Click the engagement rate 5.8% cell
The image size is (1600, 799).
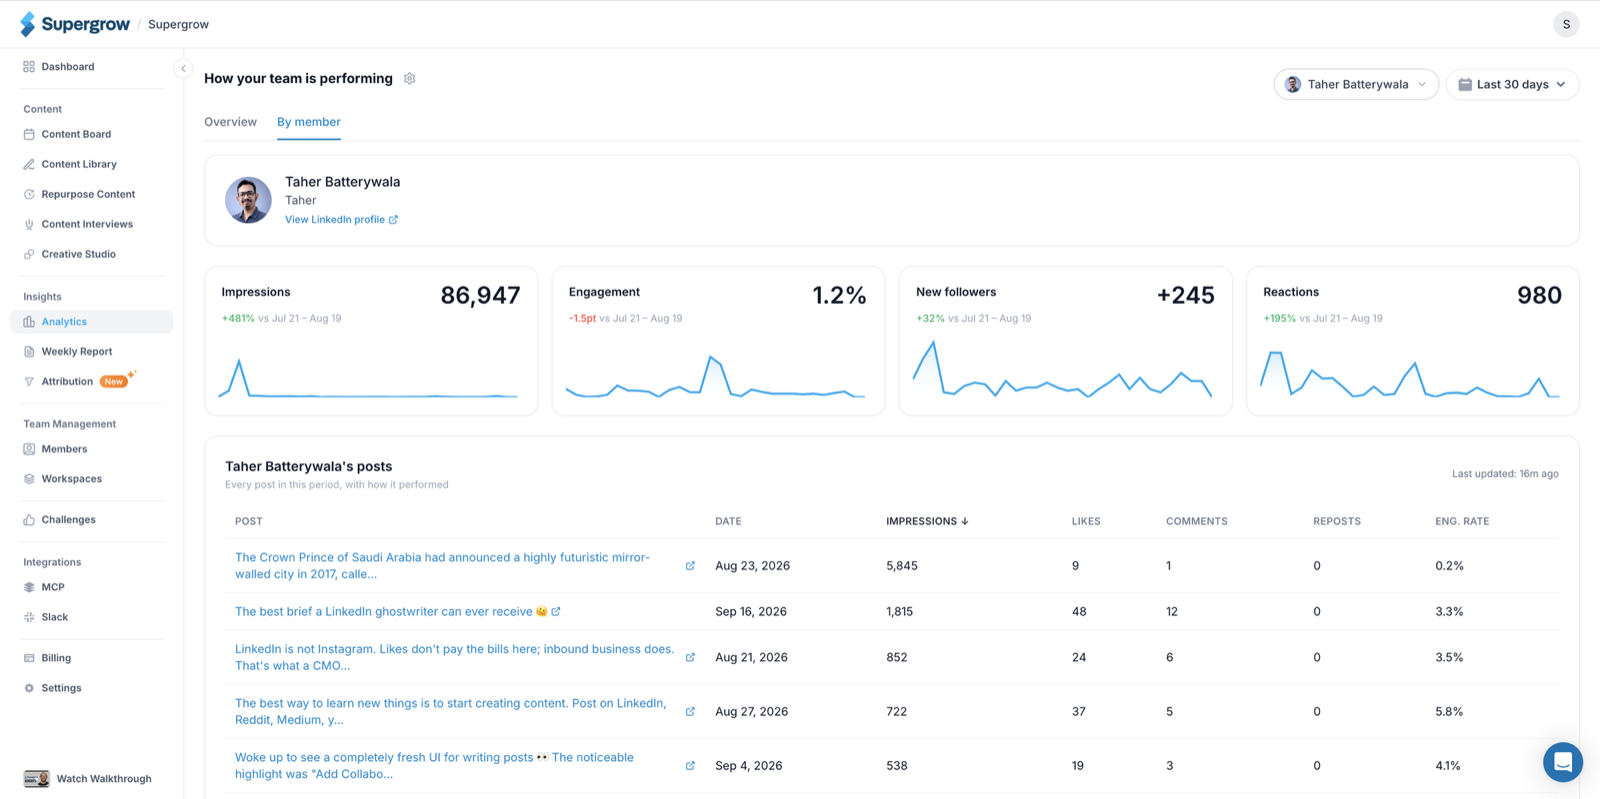(1449, 712)
